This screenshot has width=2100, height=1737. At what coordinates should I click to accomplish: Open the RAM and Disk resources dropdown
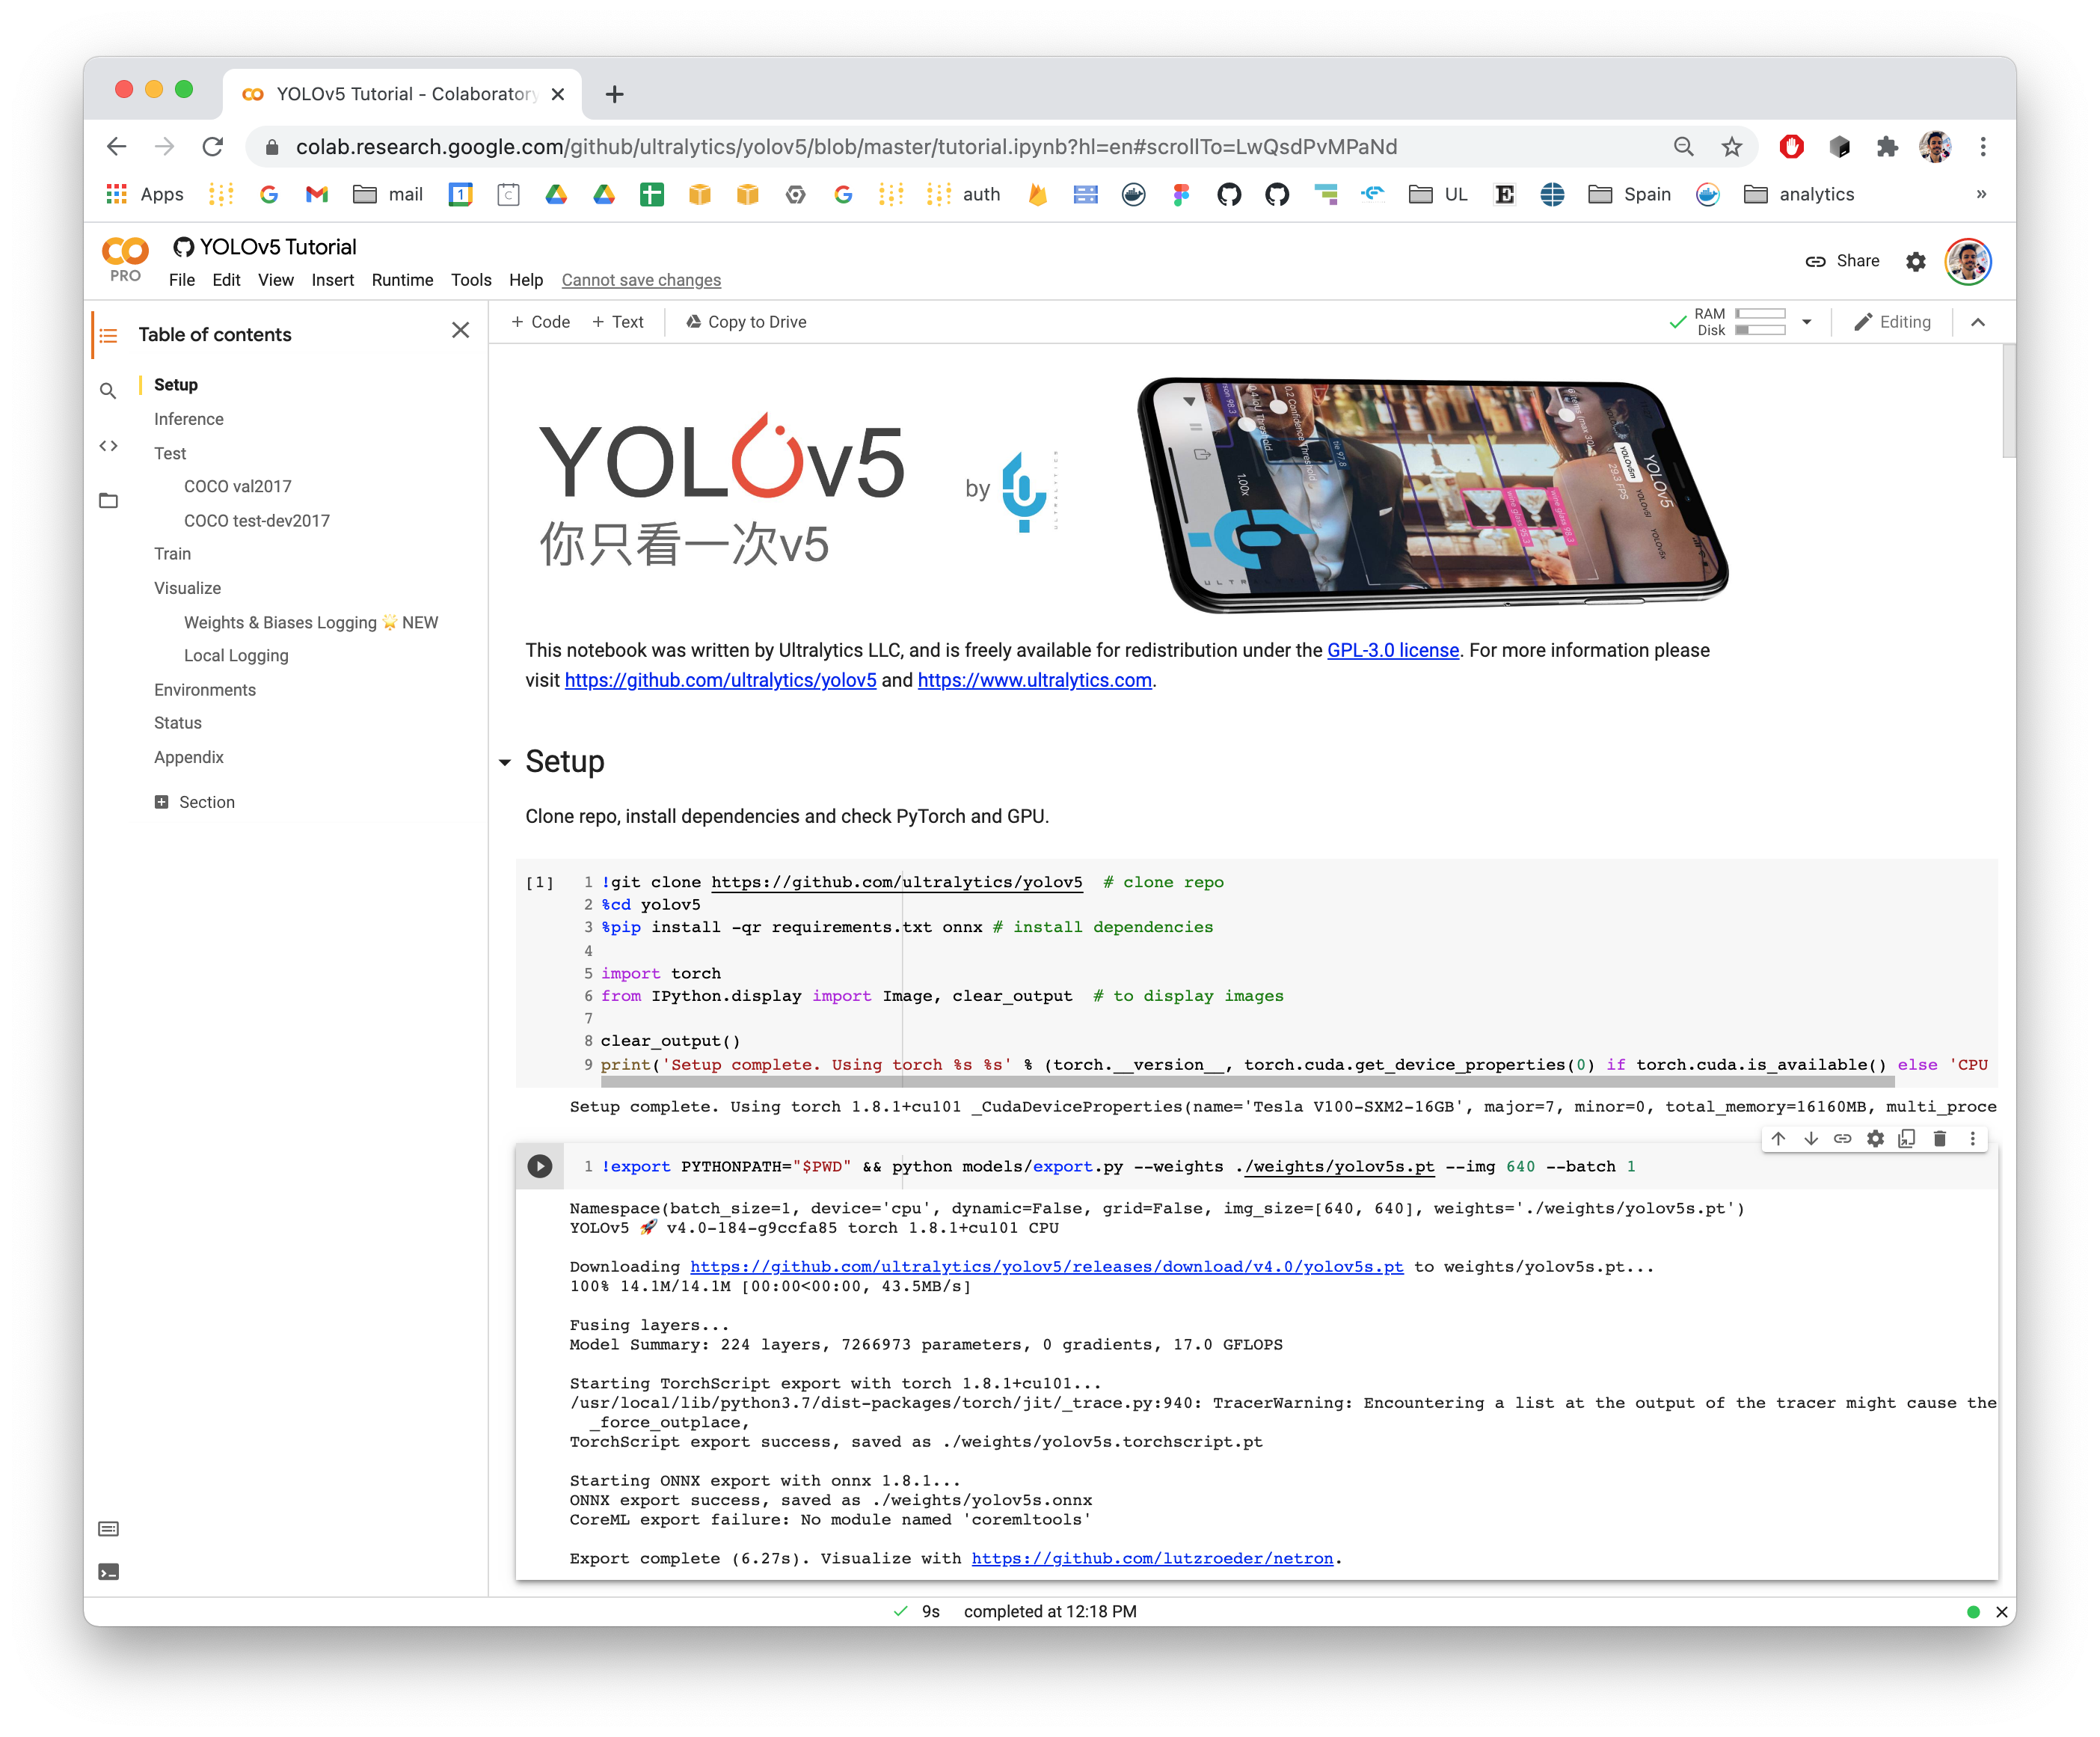coord(1807,321)
